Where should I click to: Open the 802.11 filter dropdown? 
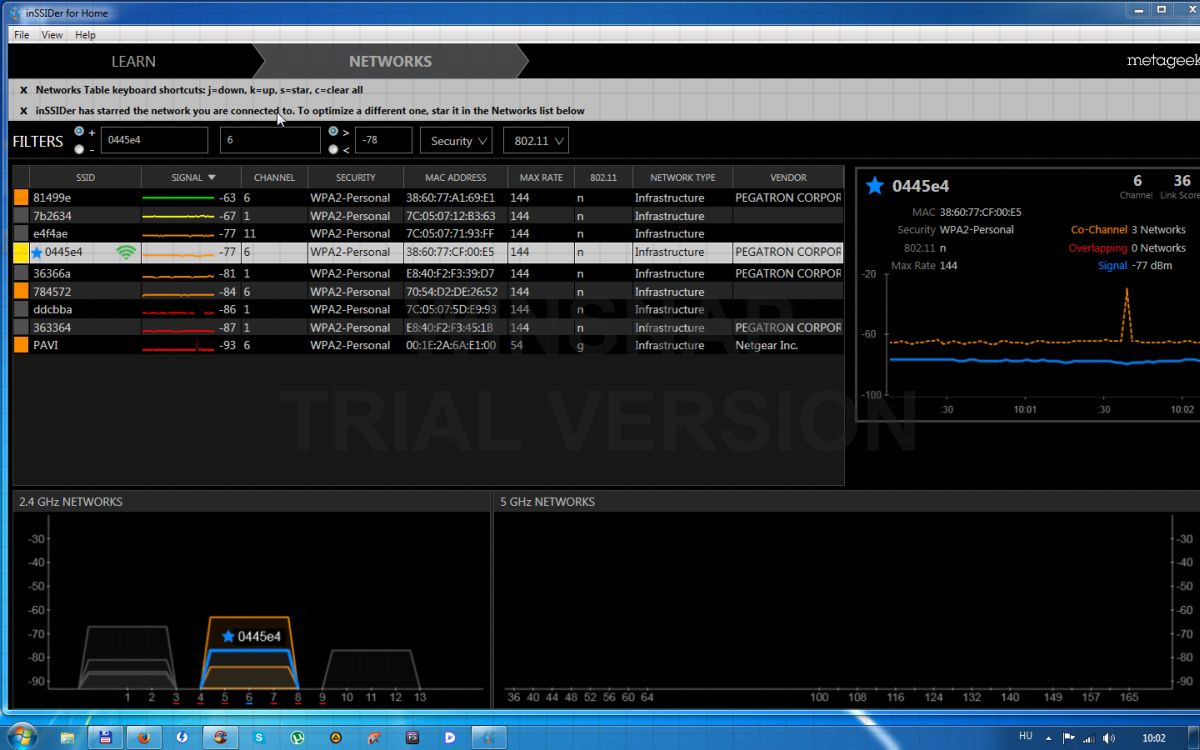coord(536,141)
